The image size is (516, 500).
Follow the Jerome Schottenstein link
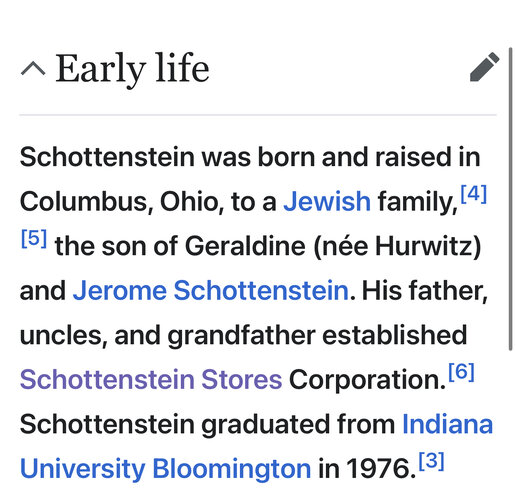pyautogui.click(x=211, y=290)
